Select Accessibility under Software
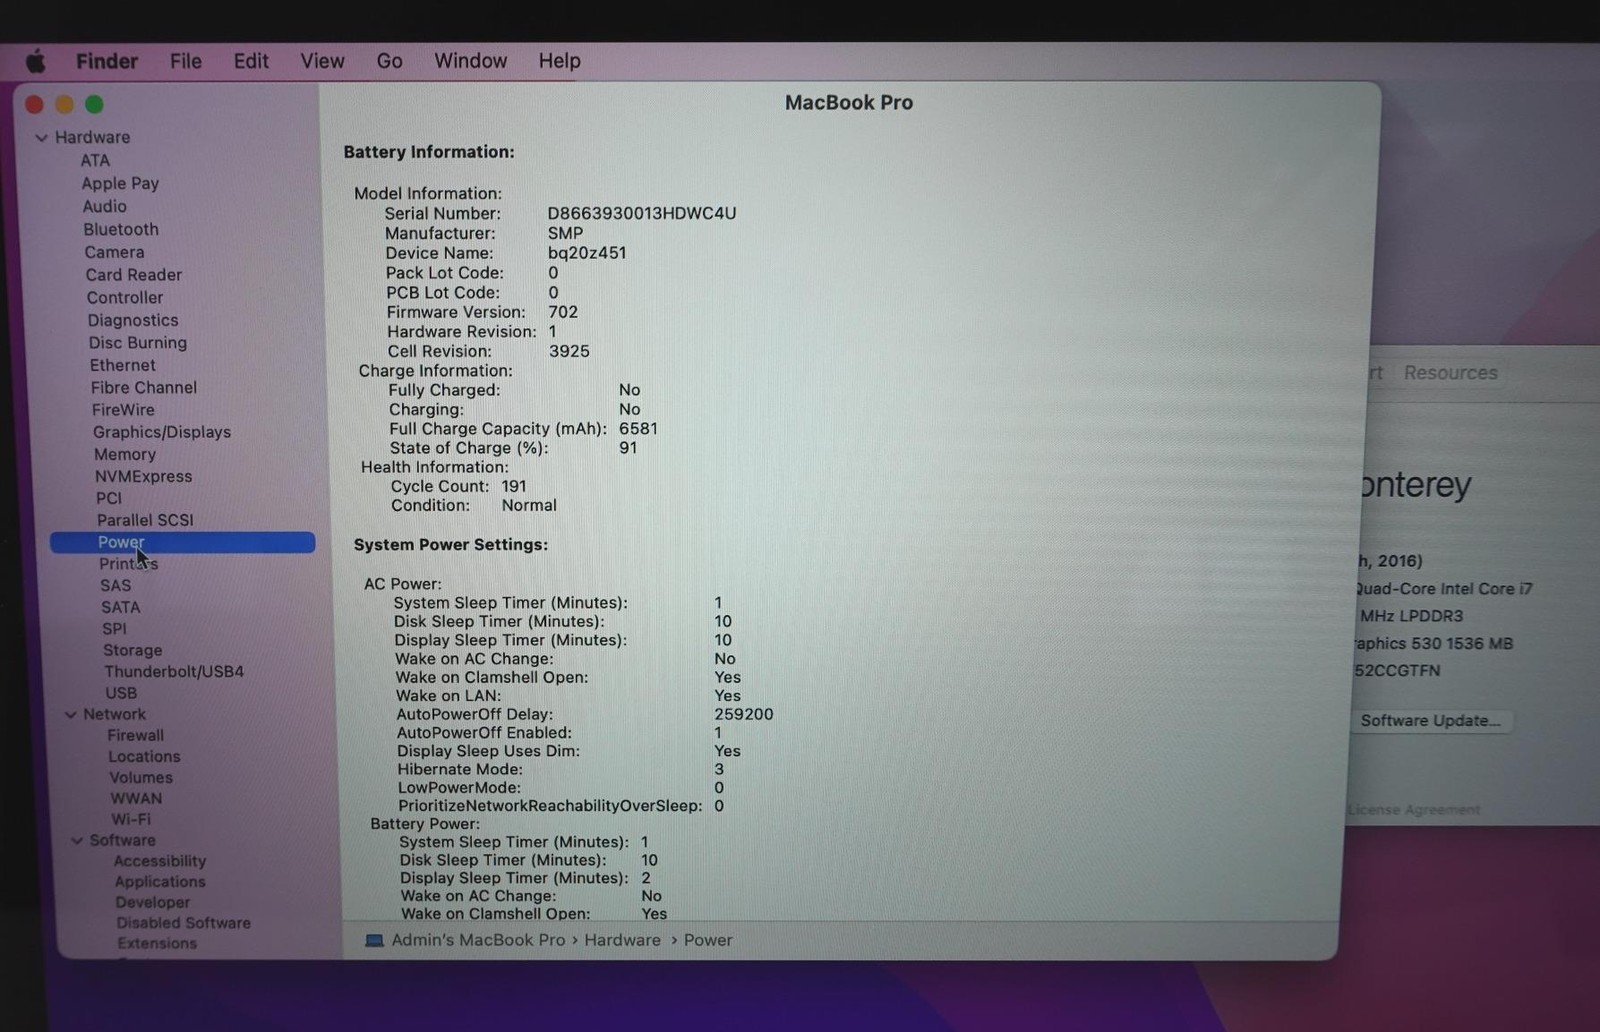This screenshot has width=1600, height=1032. (x=159, y=862)
